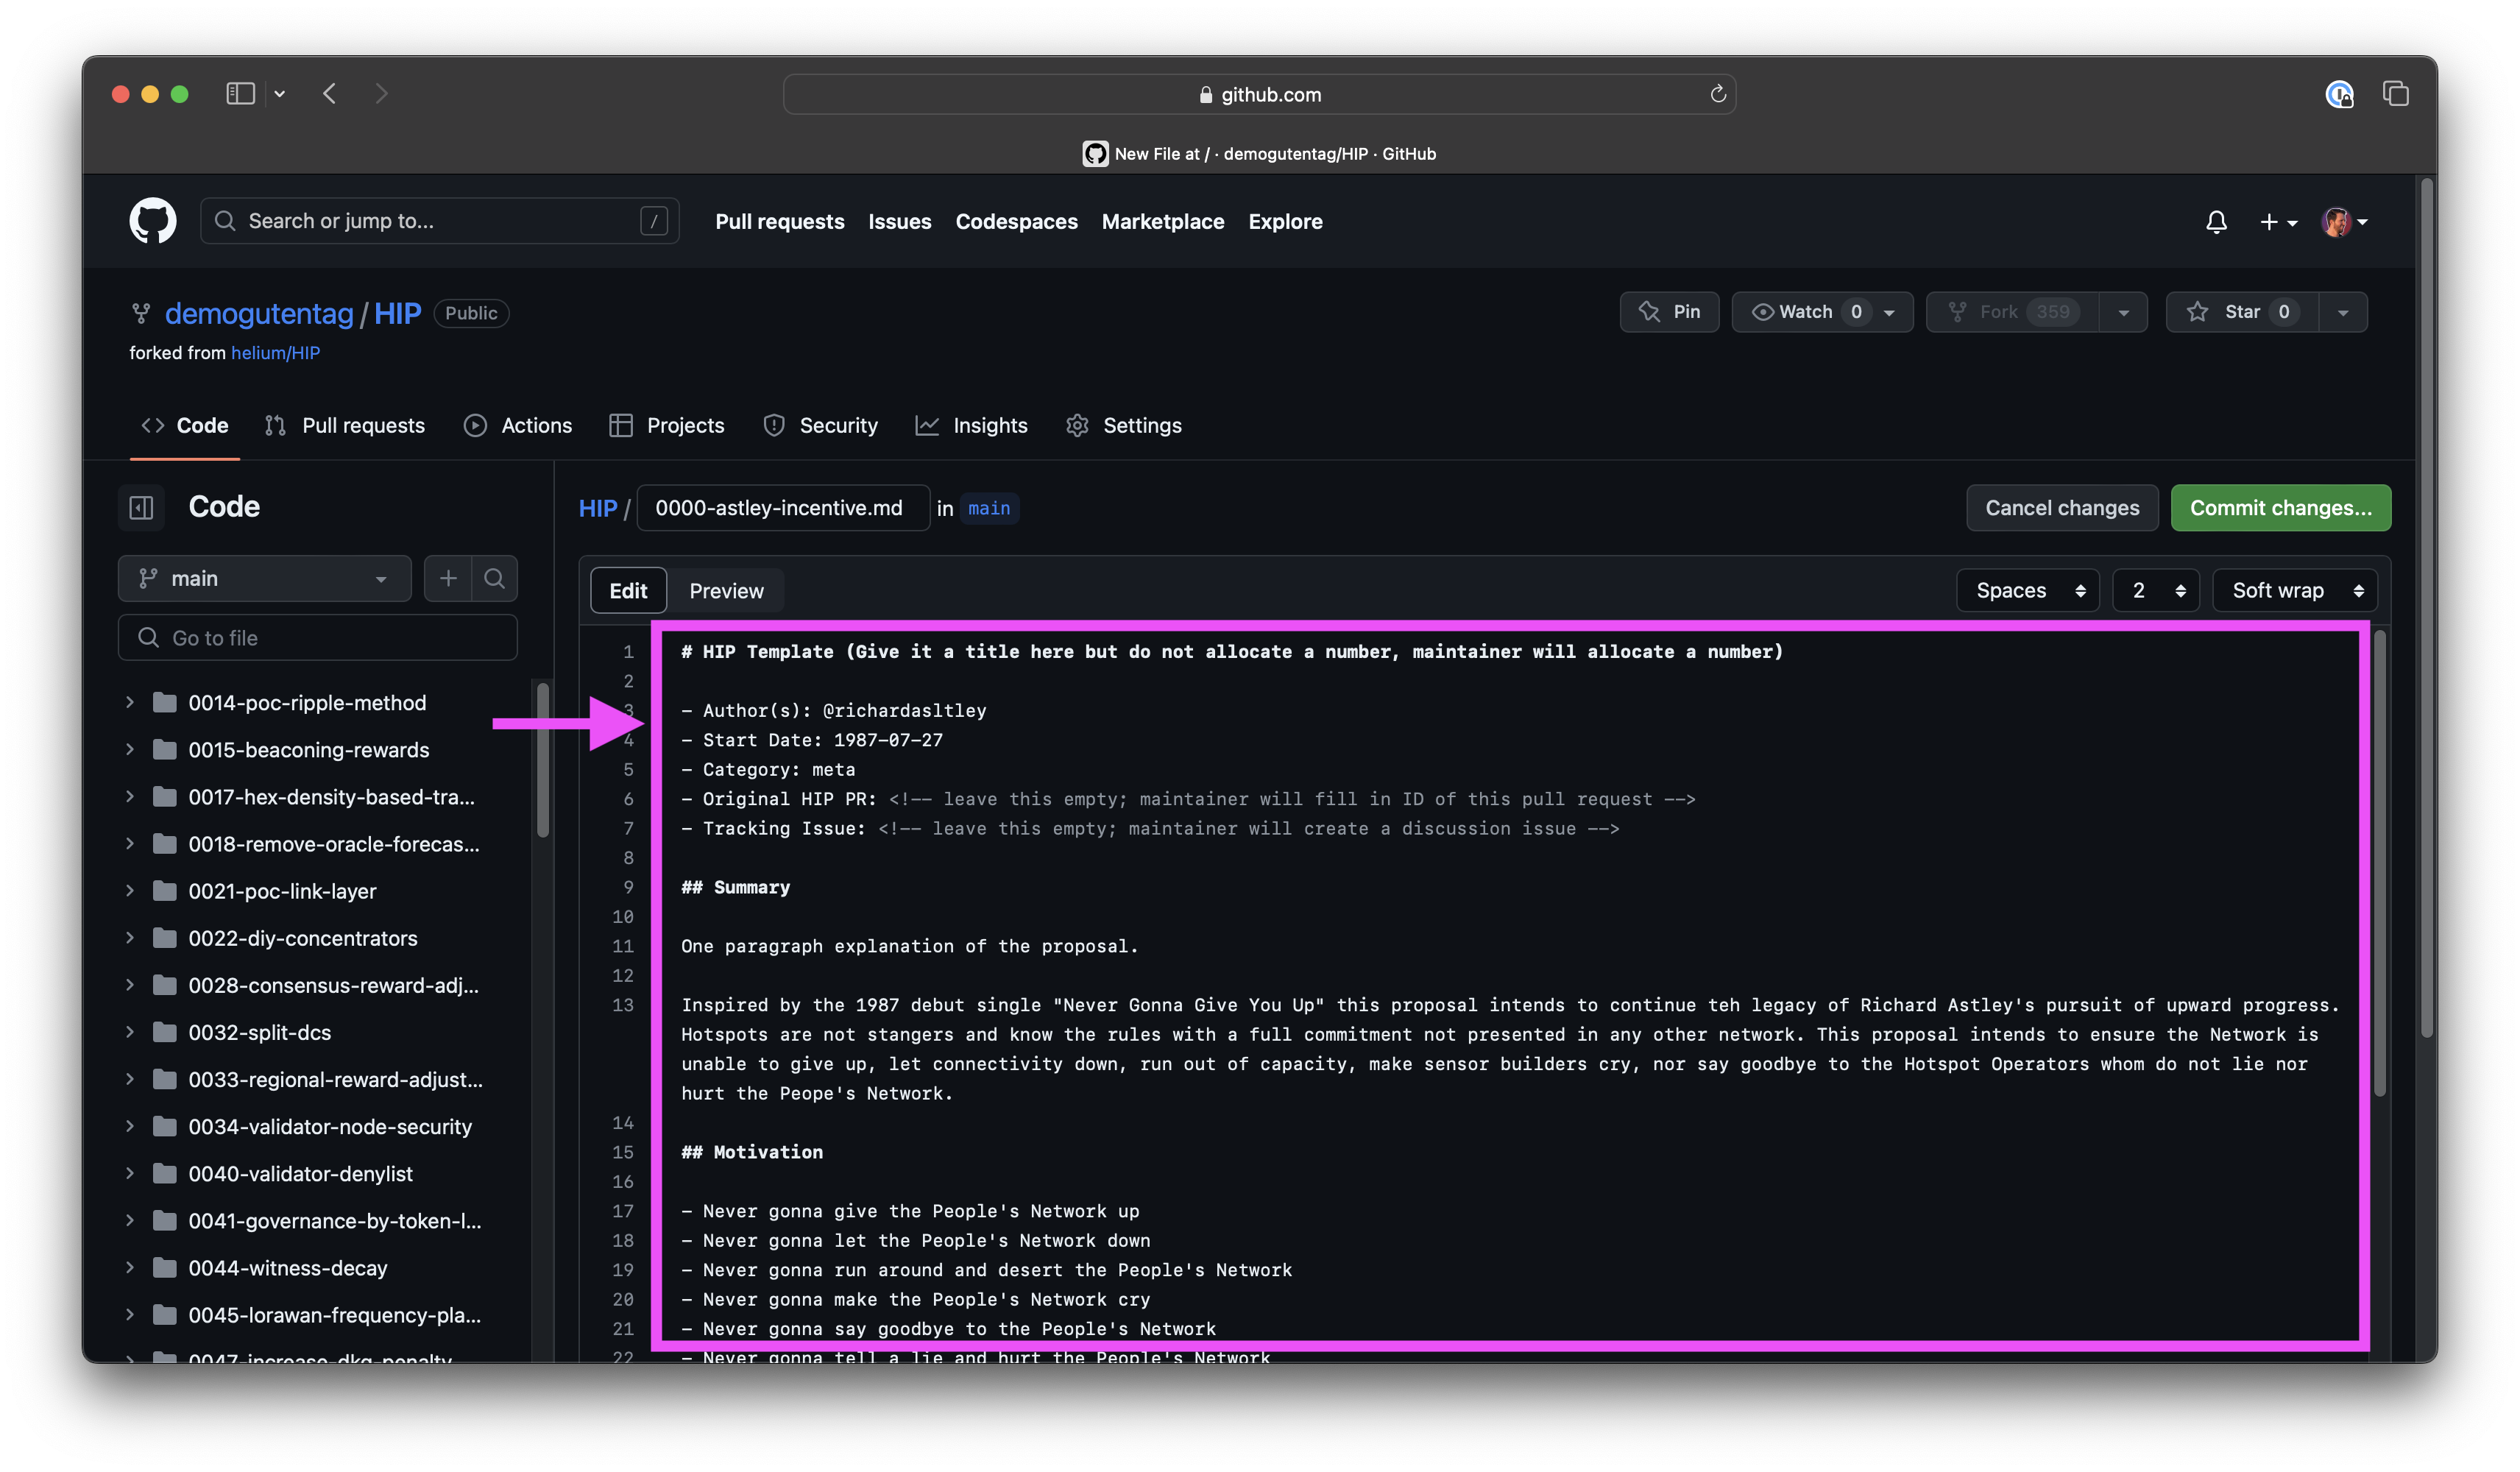Expand the 0022-diy-concentrators folder
Screen dimensions: 2520x1472
pos(130,938)
